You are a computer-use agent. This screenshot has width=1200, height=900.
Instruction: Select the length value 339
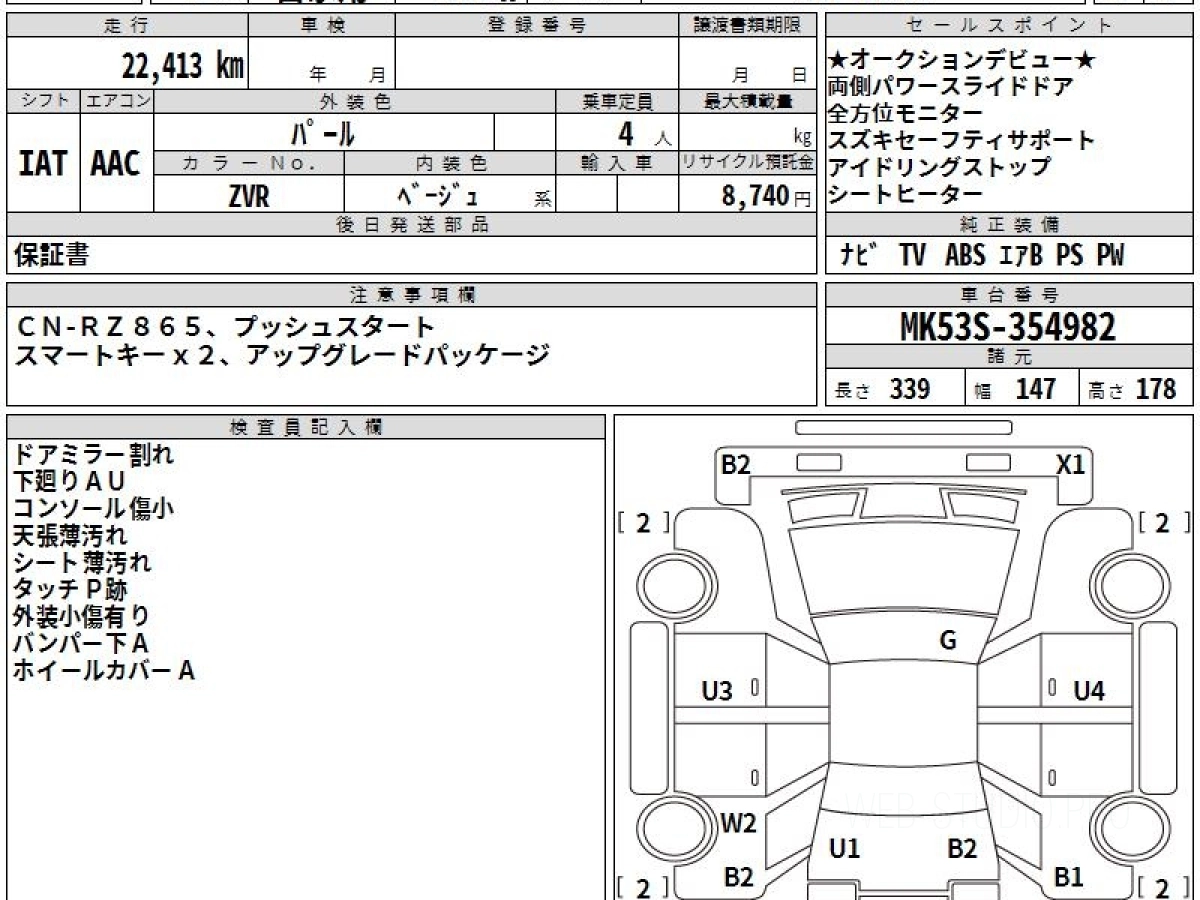point(910,389)
